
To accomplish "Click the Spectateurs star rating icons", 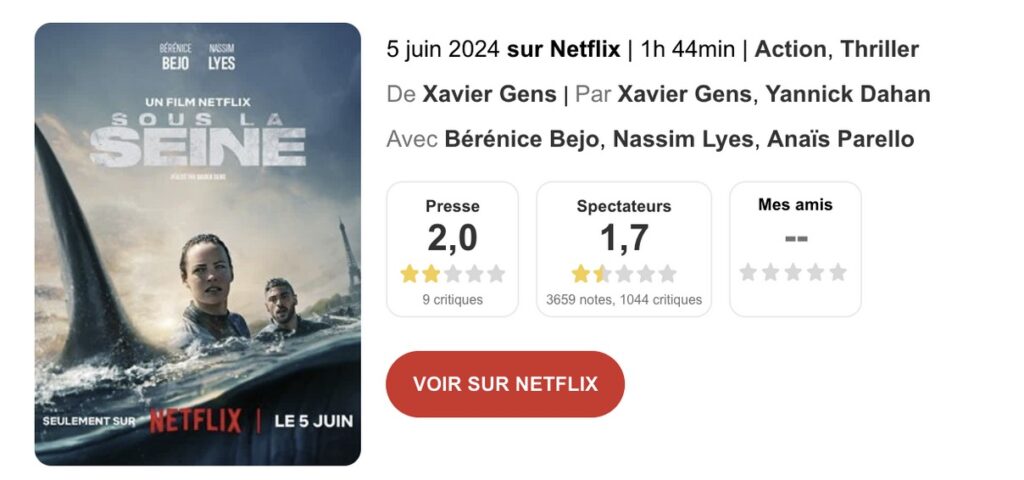I will [x=624, y=273].
